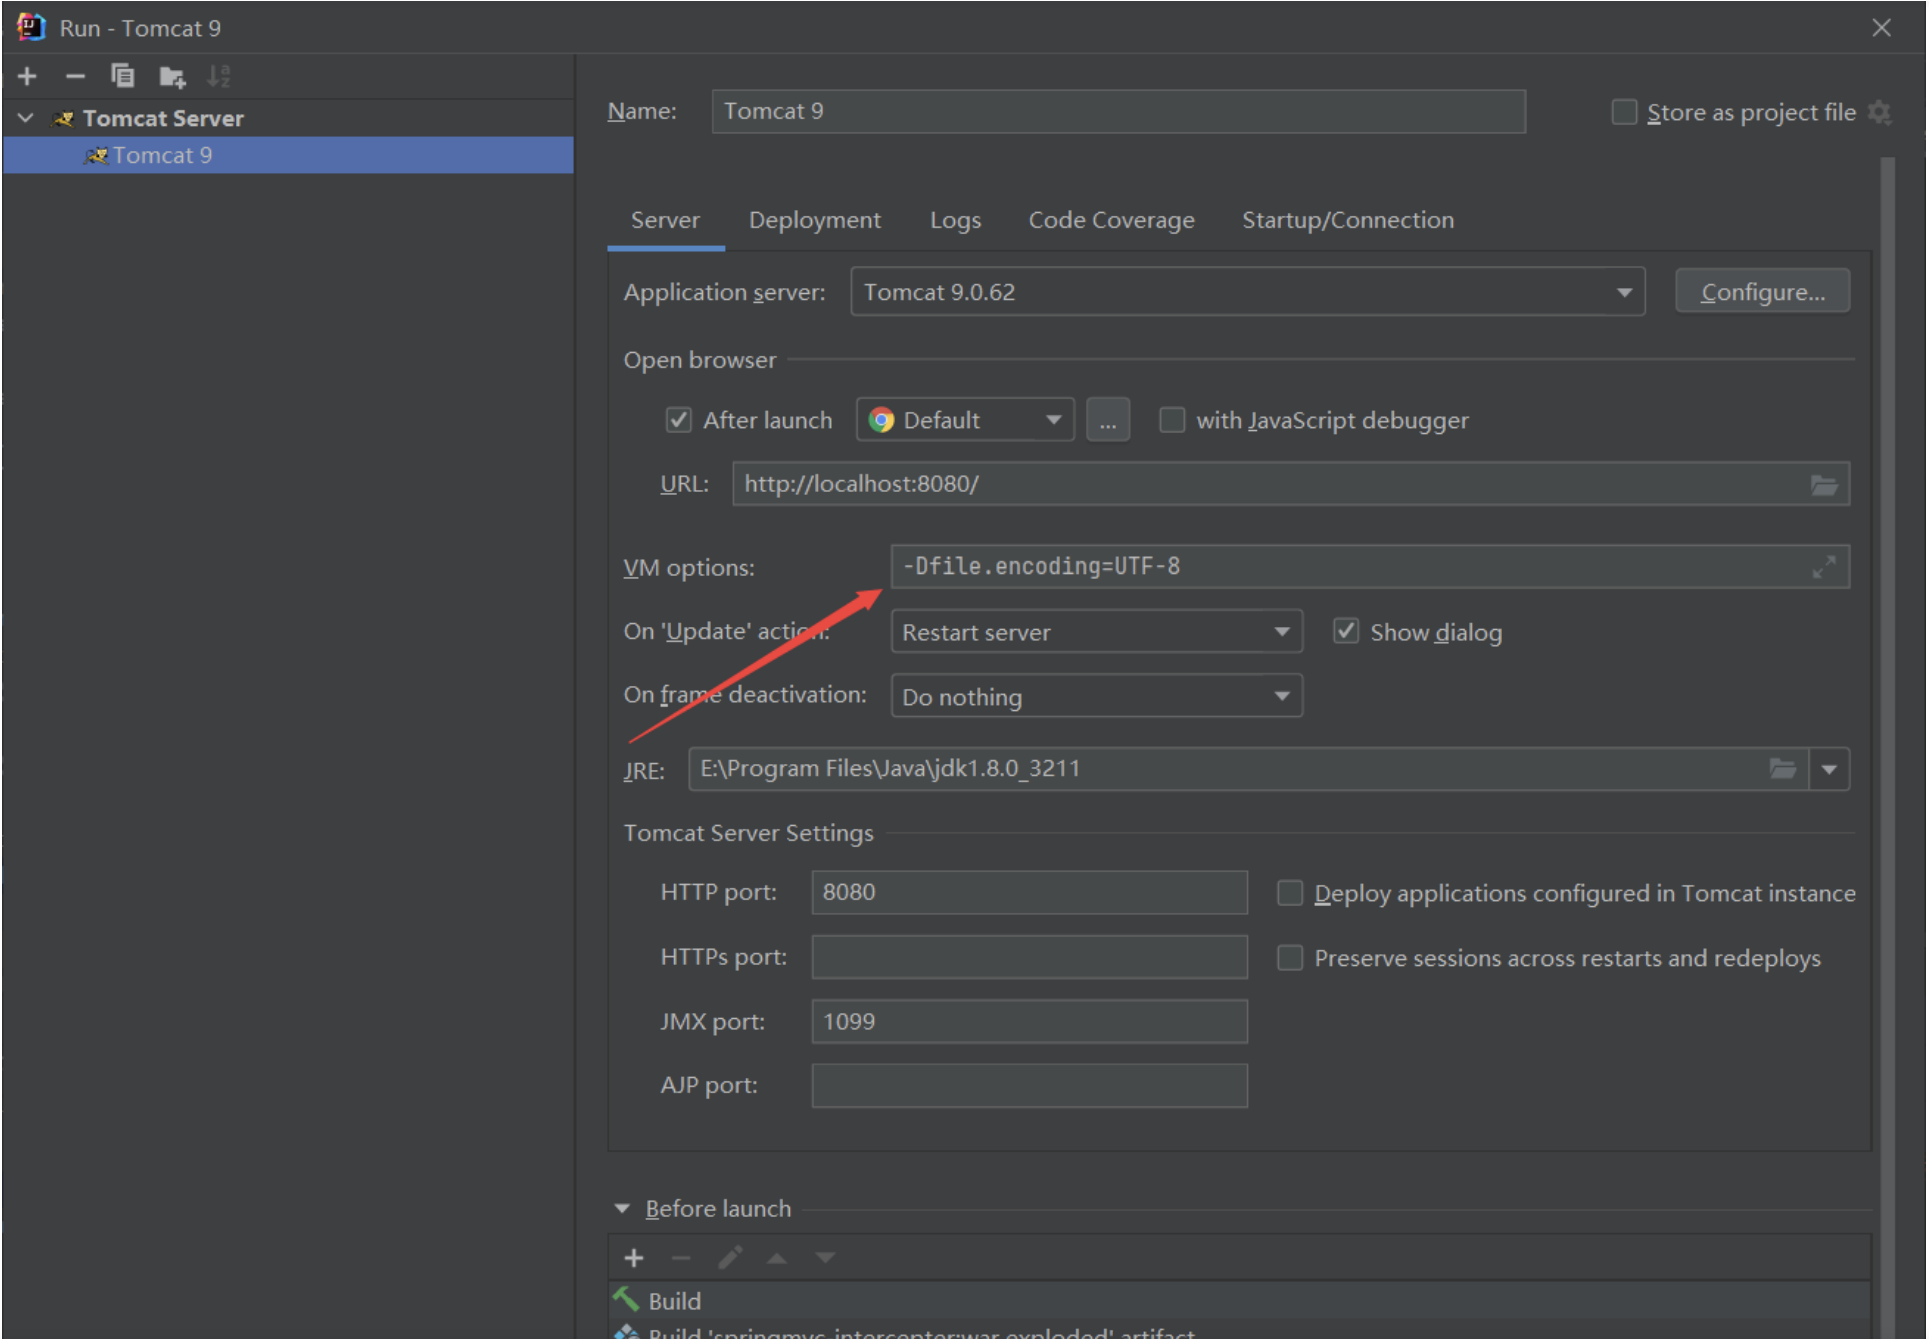1929x1342 pixels.
Task: Move Before launch task down
Action: click(x=824, y=1258)
